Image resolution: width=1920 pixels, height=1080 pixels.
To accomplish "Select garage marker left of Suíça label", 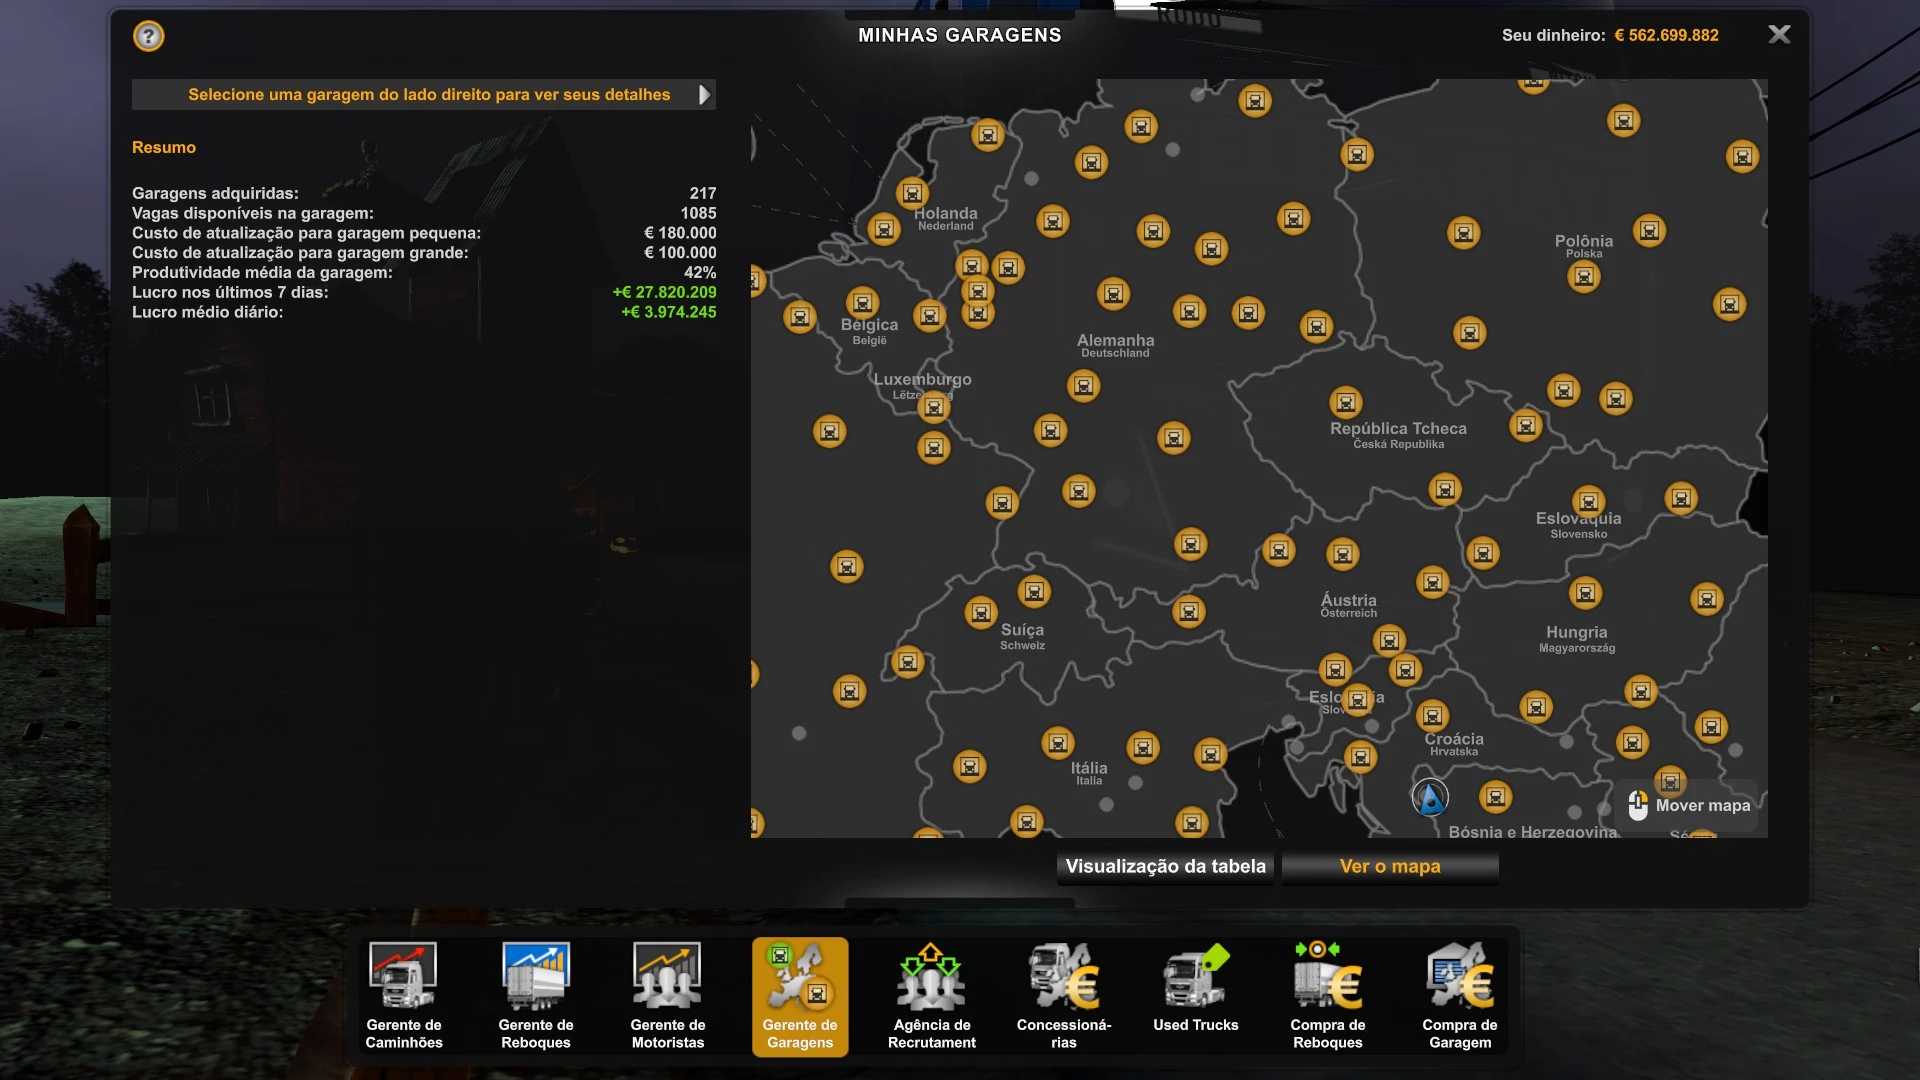I will [981, 613].
